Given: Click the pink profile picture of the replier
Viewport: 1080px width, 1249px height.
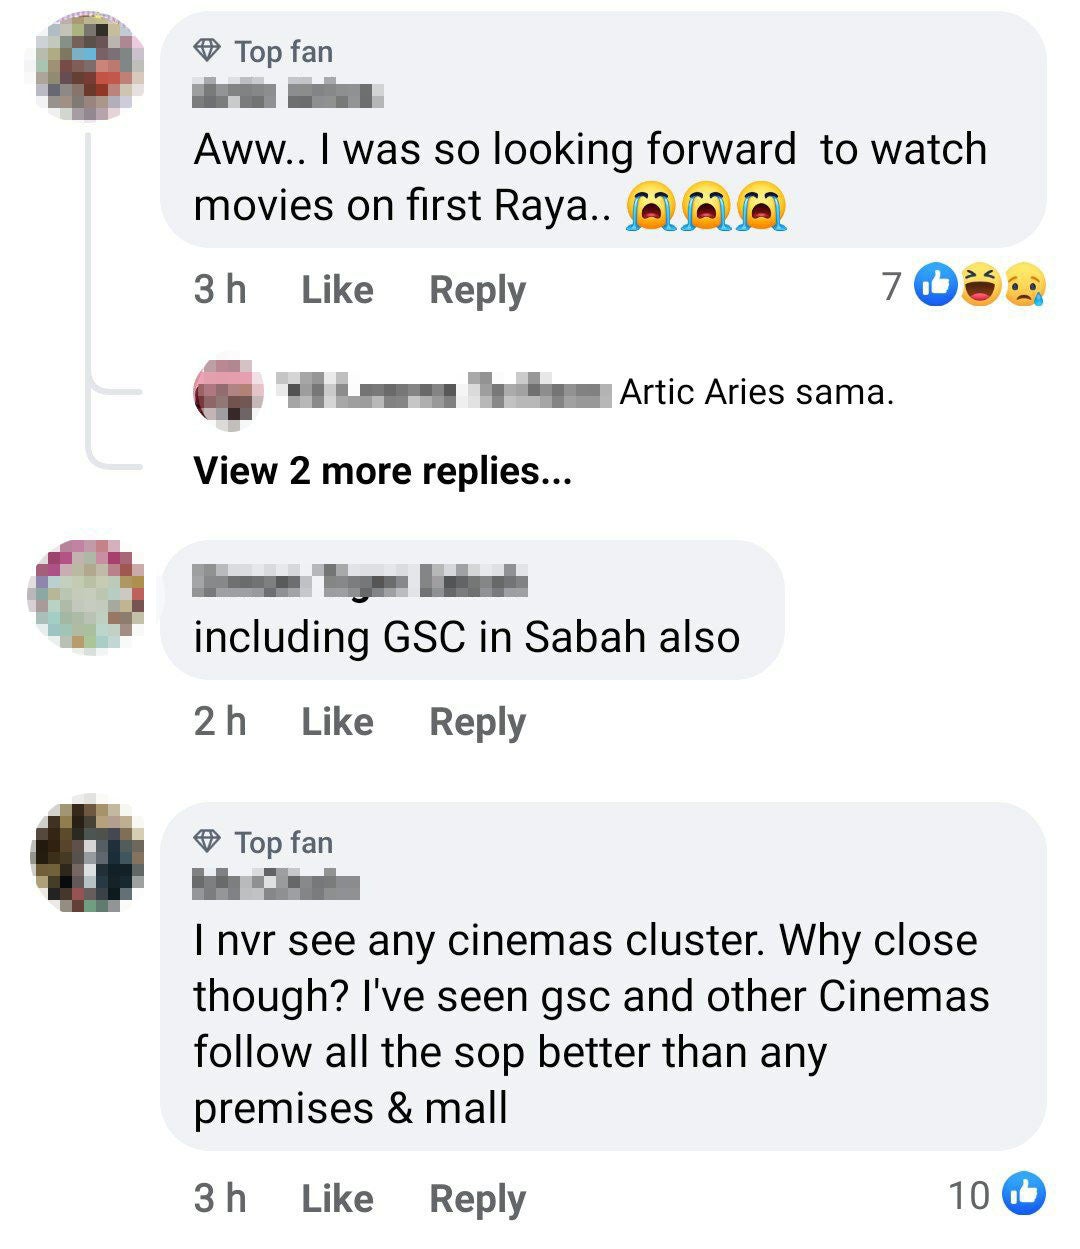Looking at the screenshot, I should [x=228, y=392].
